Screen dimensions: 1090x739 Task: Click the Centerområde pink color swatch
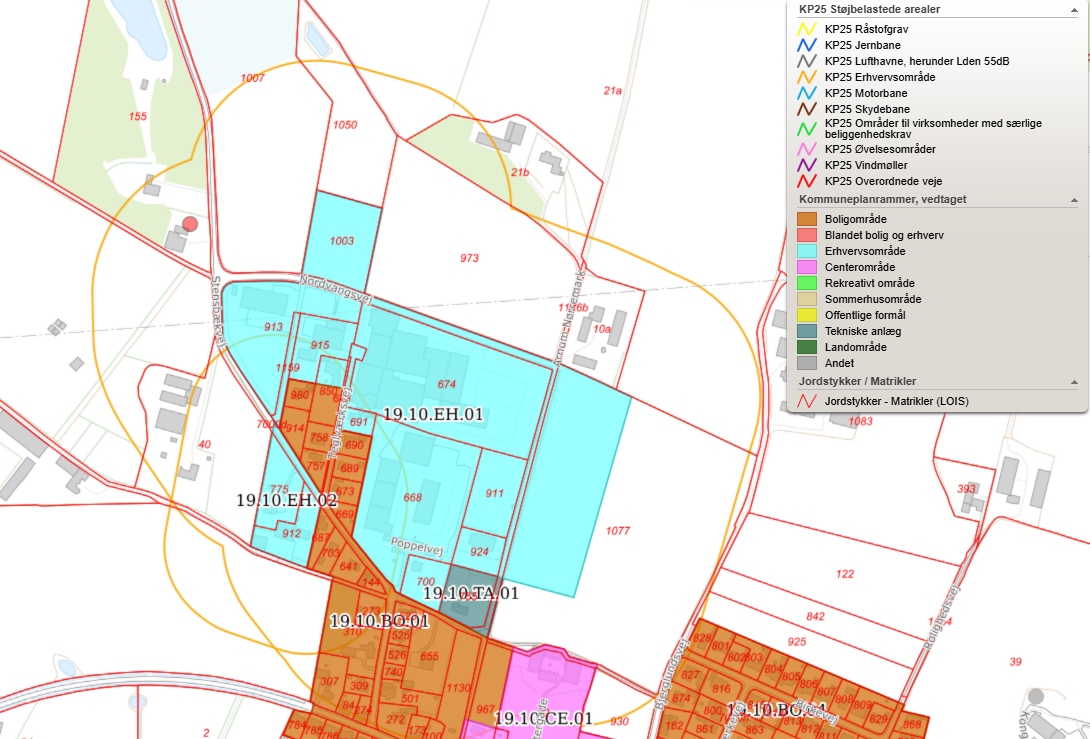(807, 267)
